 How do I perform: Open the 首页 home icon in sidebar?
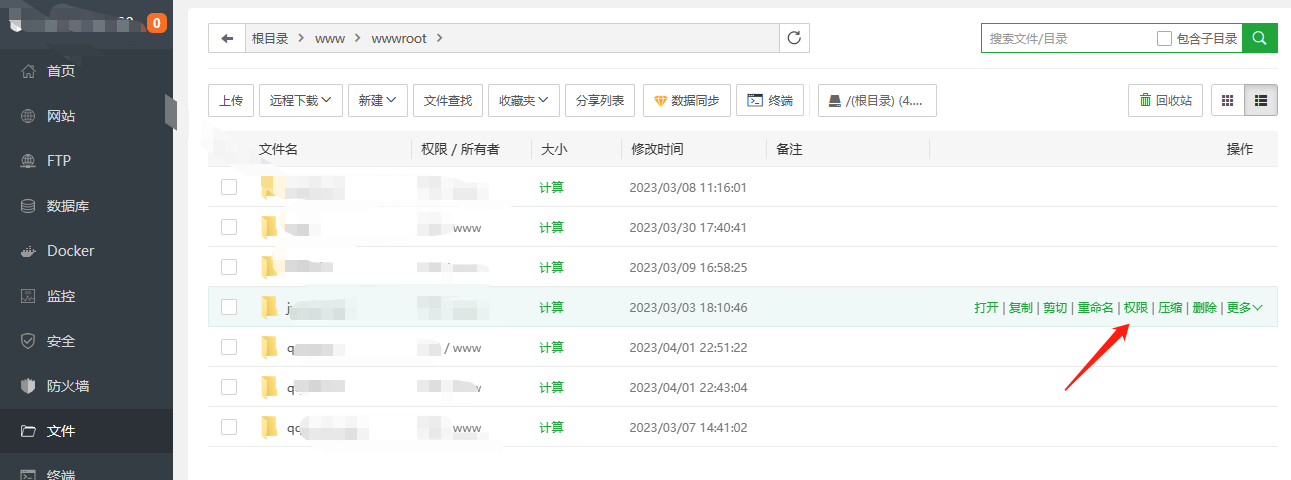coord(29,71)
